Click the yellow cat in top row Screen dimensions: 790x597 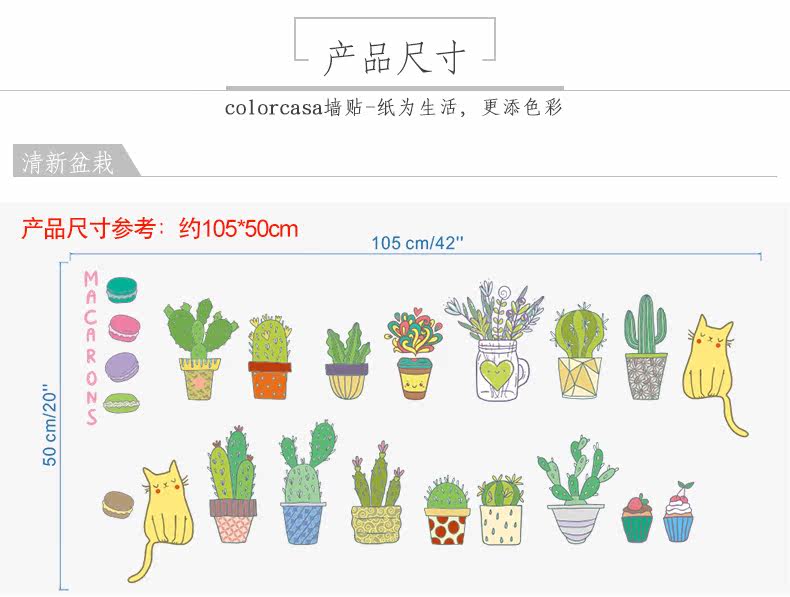(x=711, y=375)
